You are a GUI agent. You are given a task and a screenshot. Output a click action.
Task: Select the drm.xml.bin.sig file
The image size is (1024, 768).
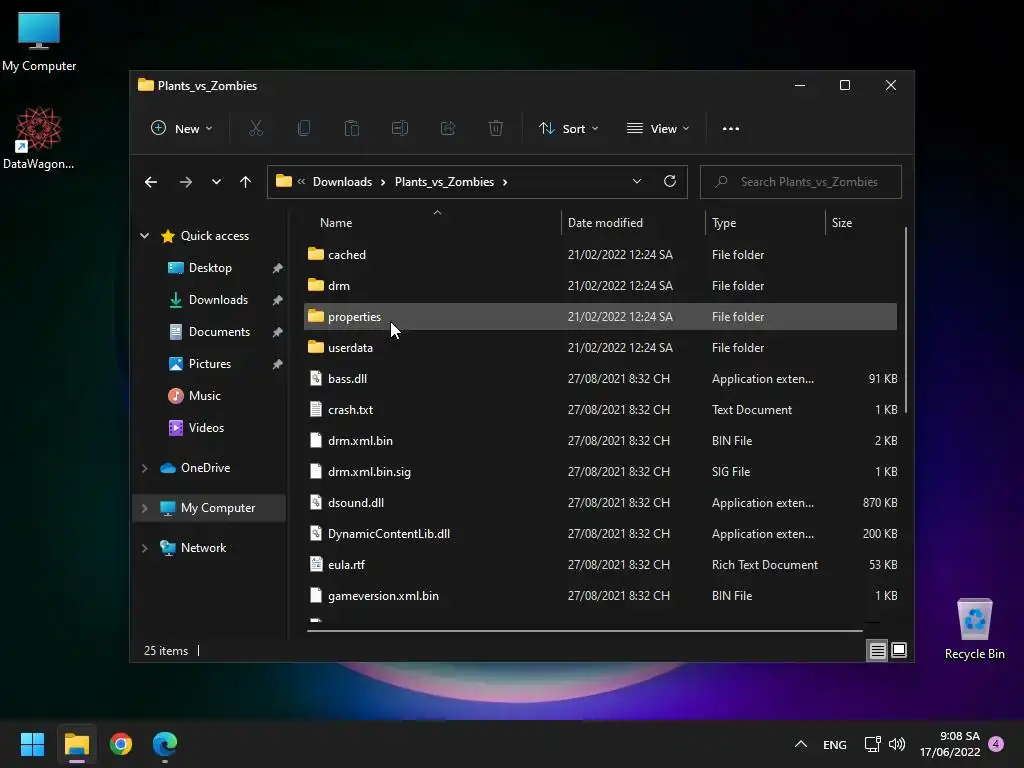[x=600, y=472]
